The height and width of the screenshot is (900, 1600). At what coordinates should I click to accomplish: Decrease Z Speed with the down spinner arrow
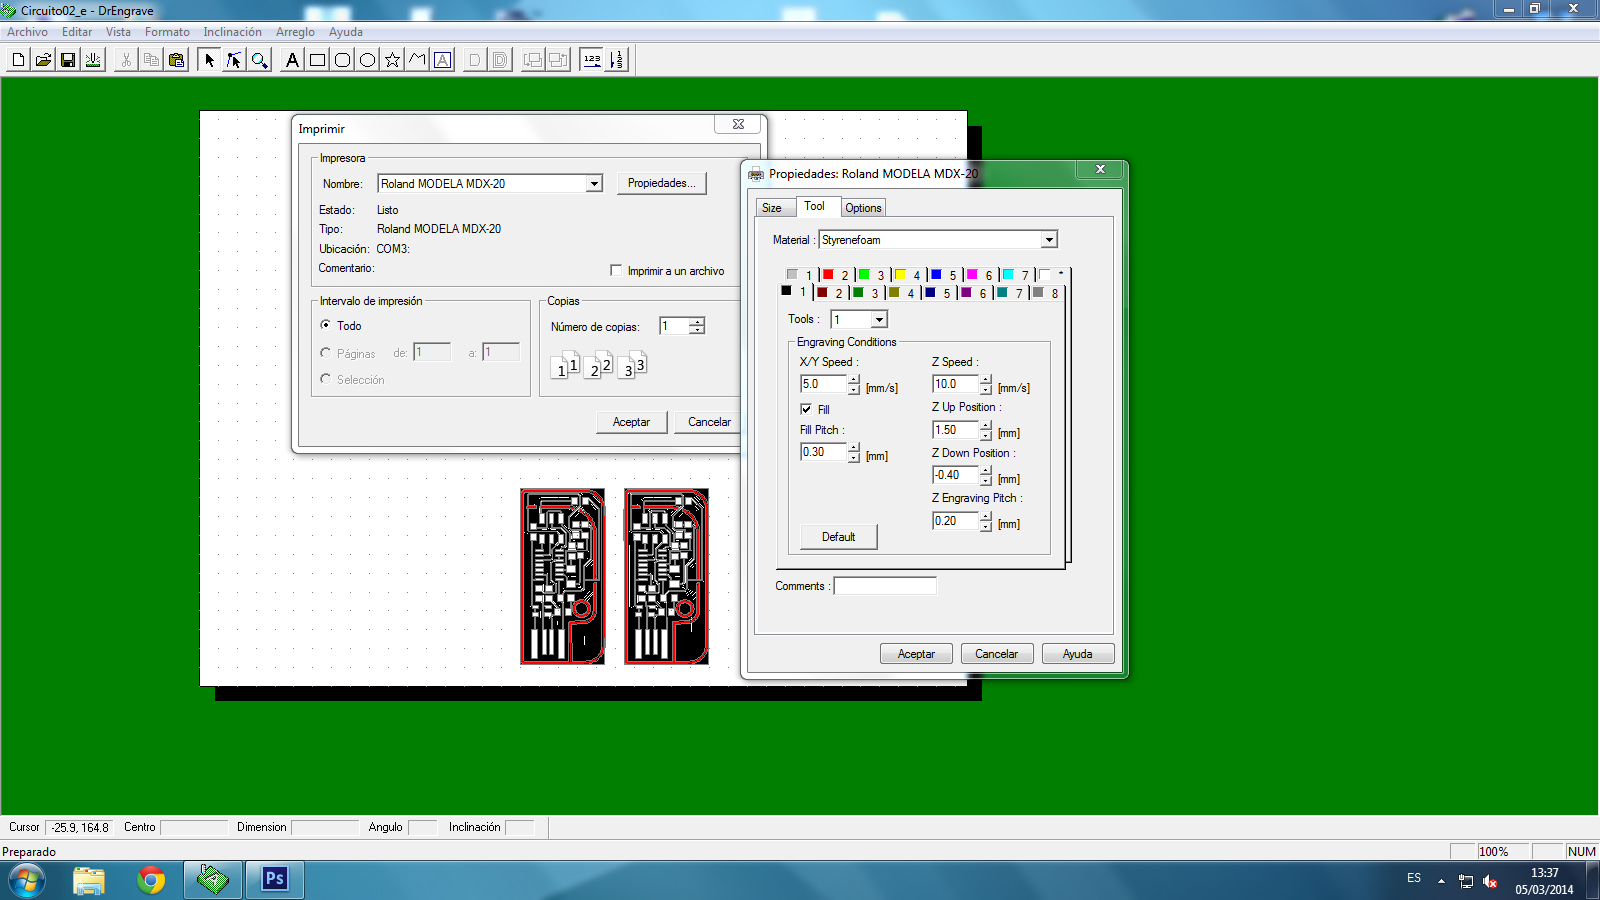tap(986, 389)
